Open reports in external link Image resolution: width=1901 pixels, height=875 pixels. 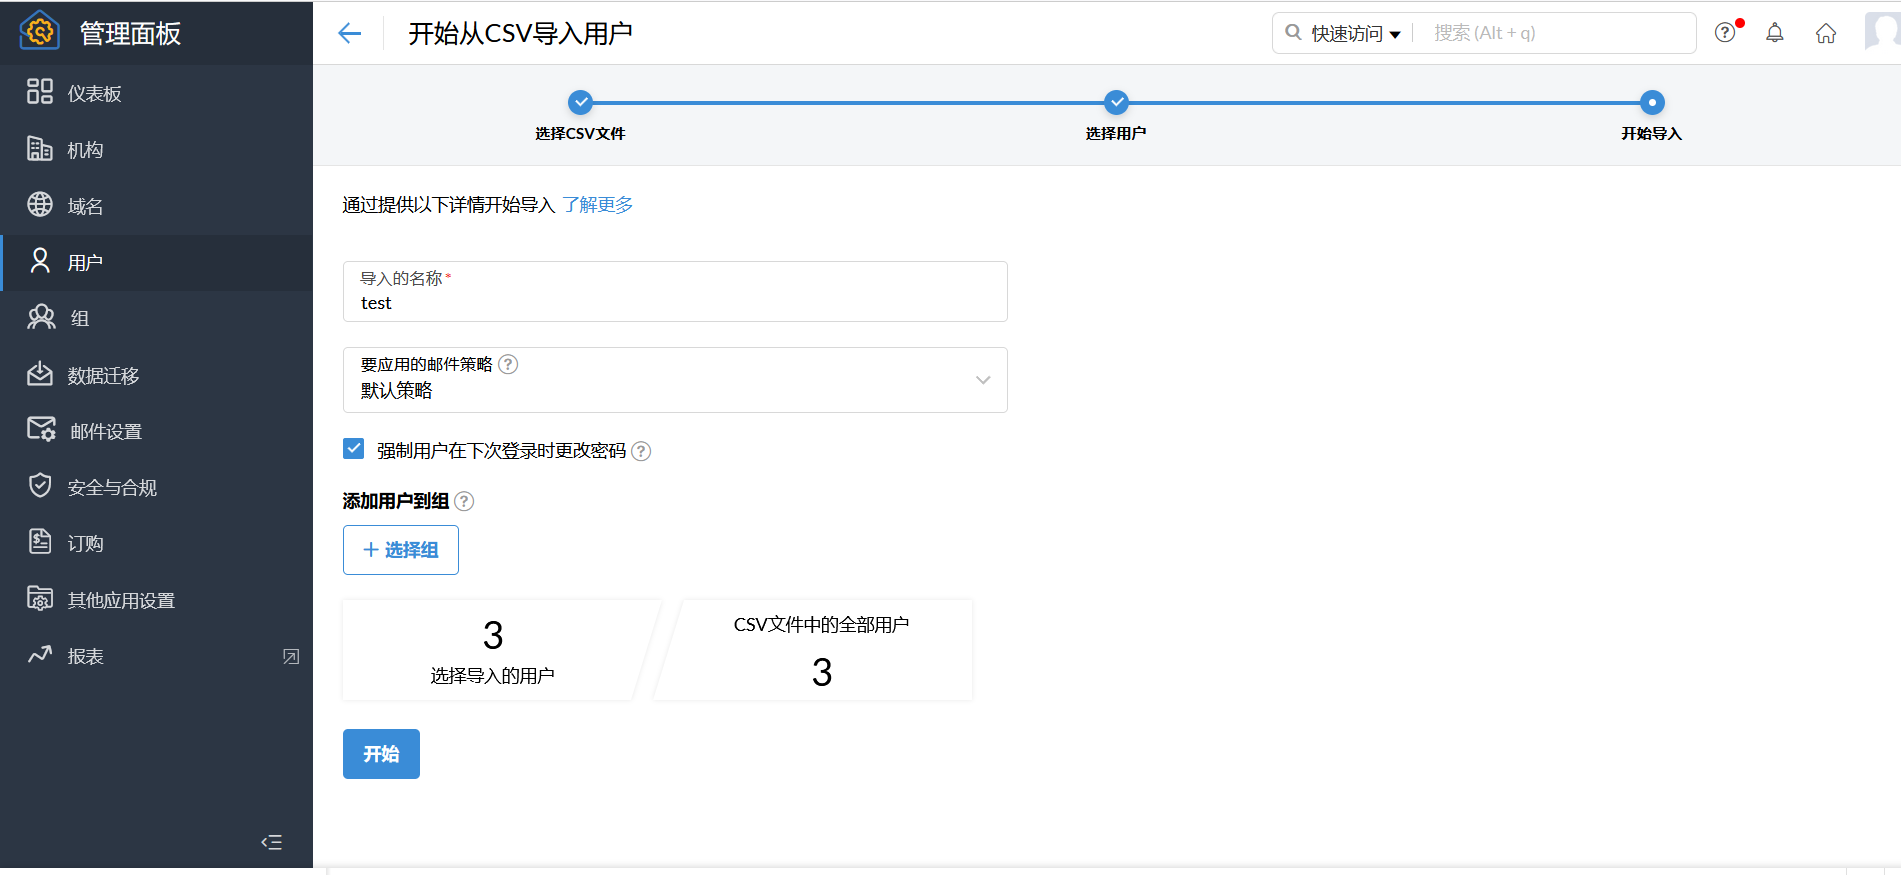point(291,656)
